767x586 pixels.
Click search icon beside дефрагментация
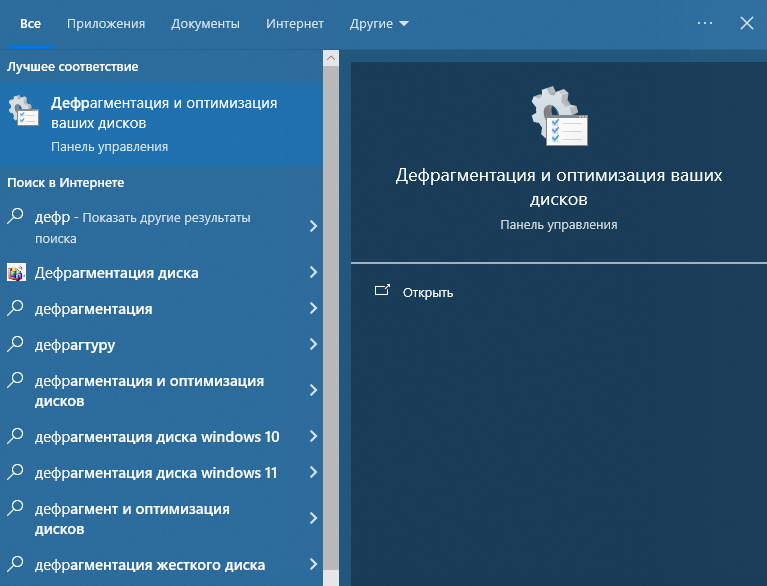click(x=15, y=308)
